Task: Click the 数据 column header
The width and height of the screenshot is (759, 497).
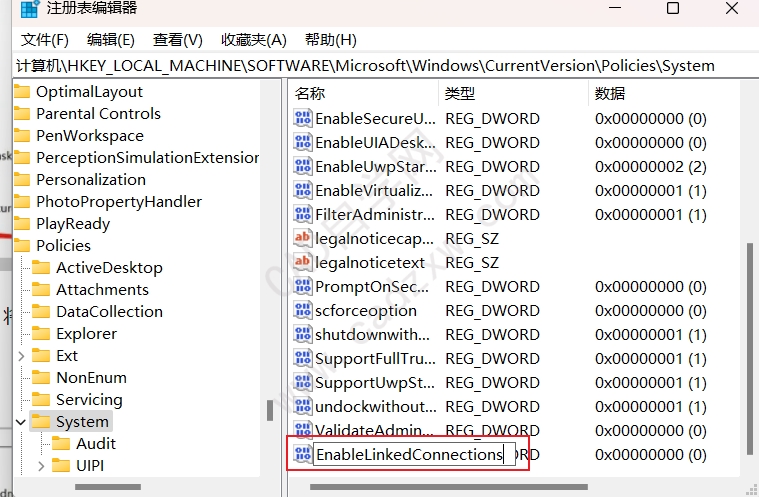Action: click(x=610, y=93)
